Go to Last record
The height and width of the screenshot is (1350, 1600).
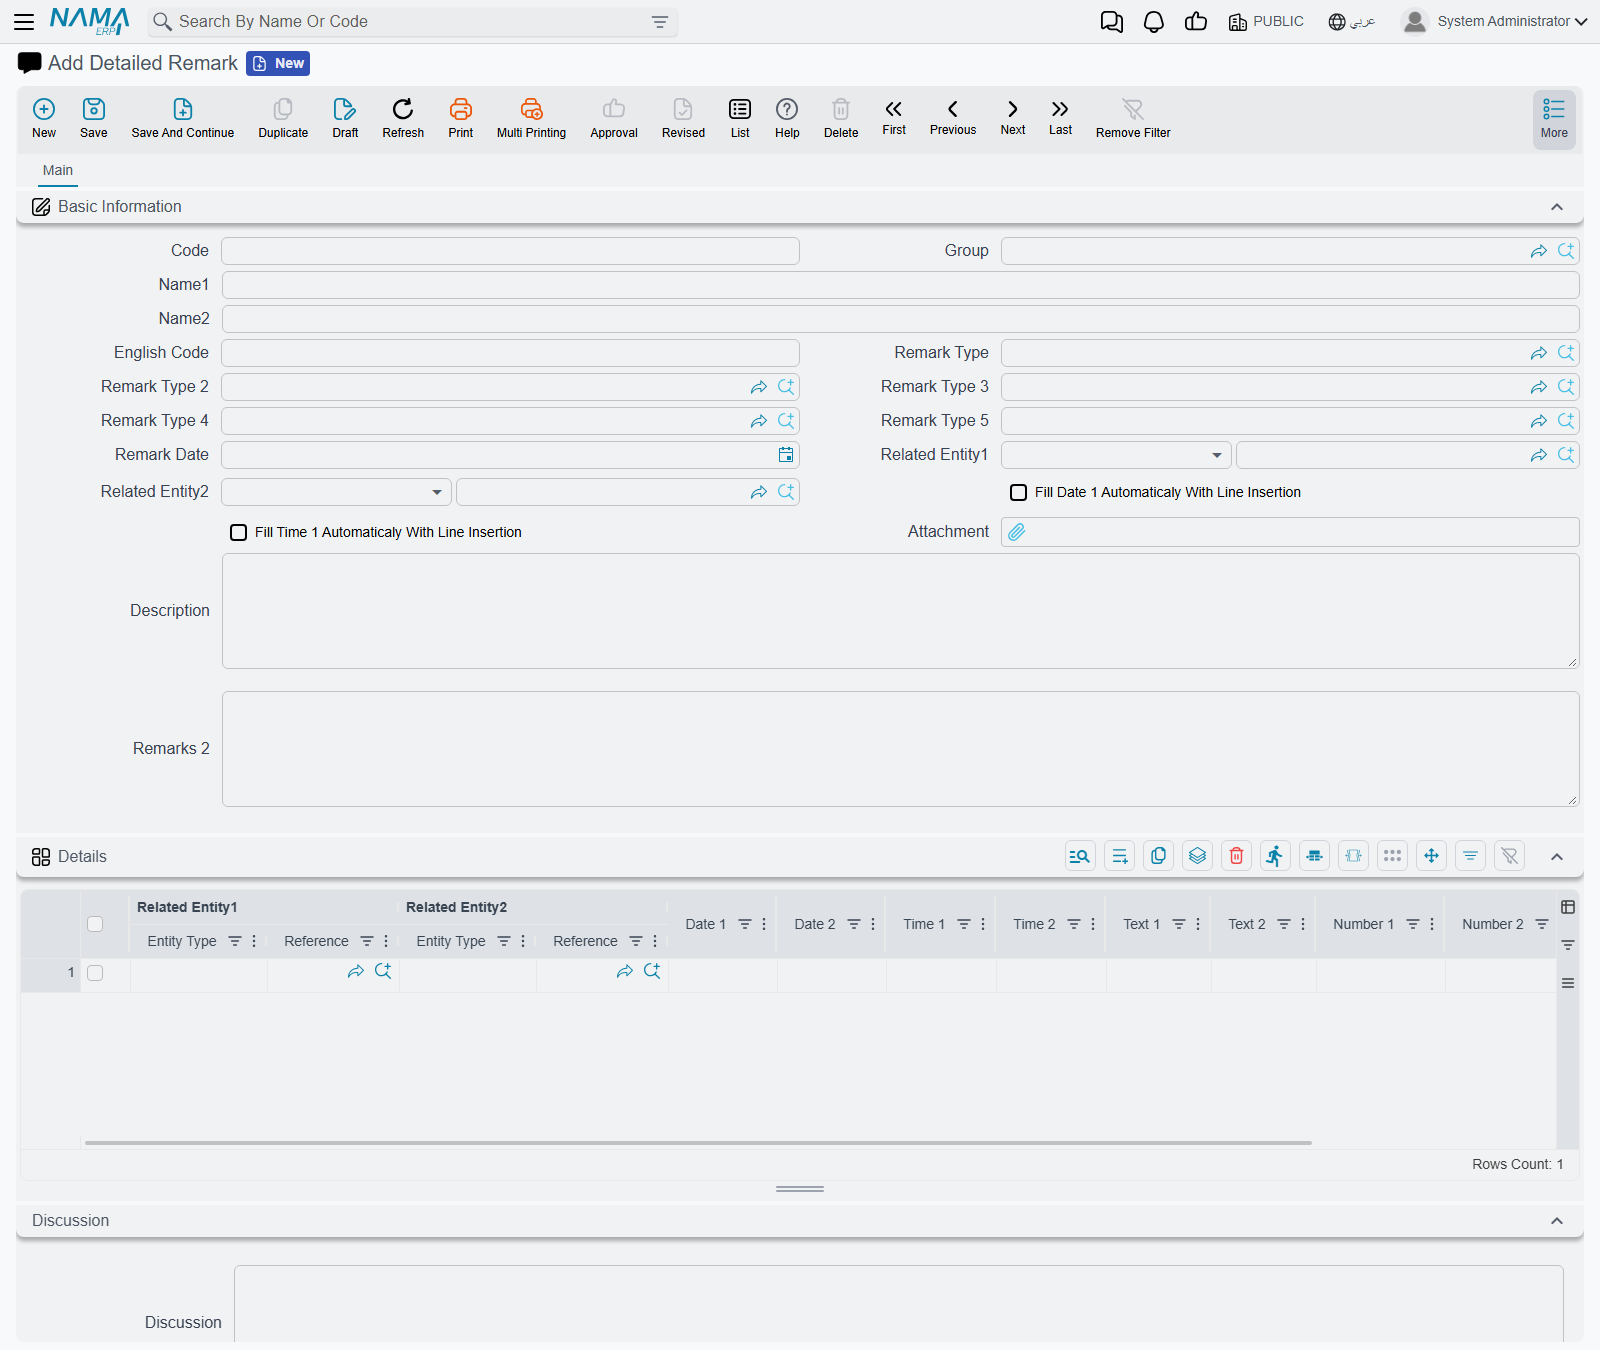point(1060,117)
